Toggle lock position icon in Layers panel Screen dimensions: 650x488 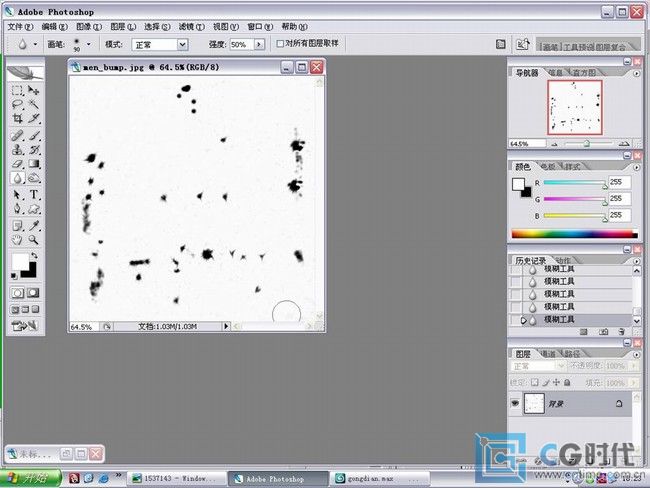556,382
